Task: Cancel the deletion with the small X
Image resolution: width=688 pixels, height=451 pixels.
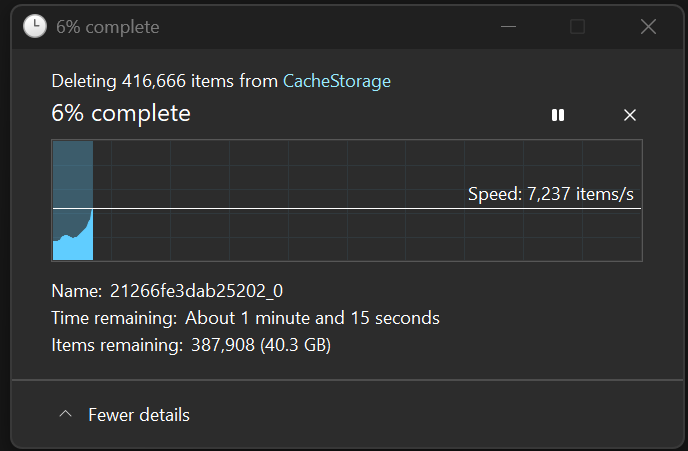Action: pos(630,115)
